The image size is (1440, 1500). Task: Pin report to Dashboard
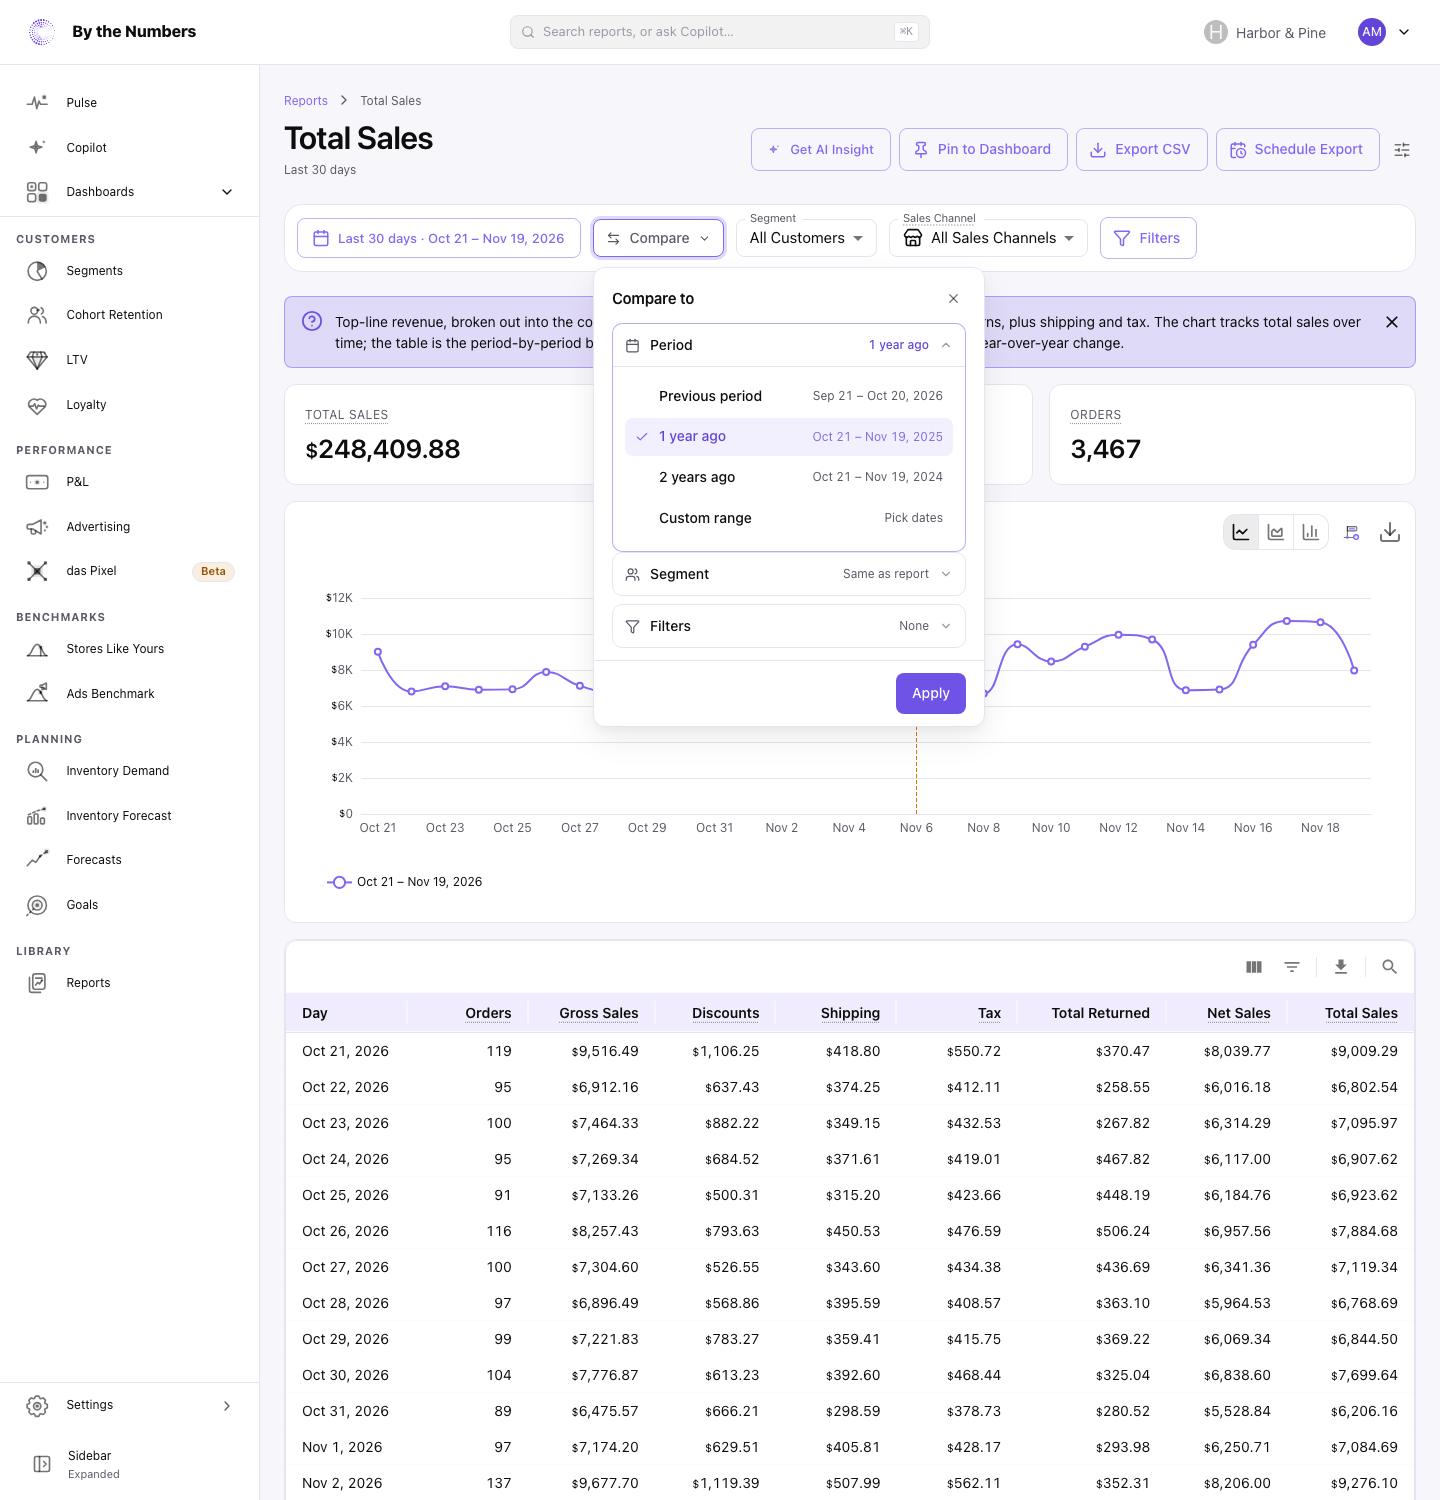tap(983, 150)
